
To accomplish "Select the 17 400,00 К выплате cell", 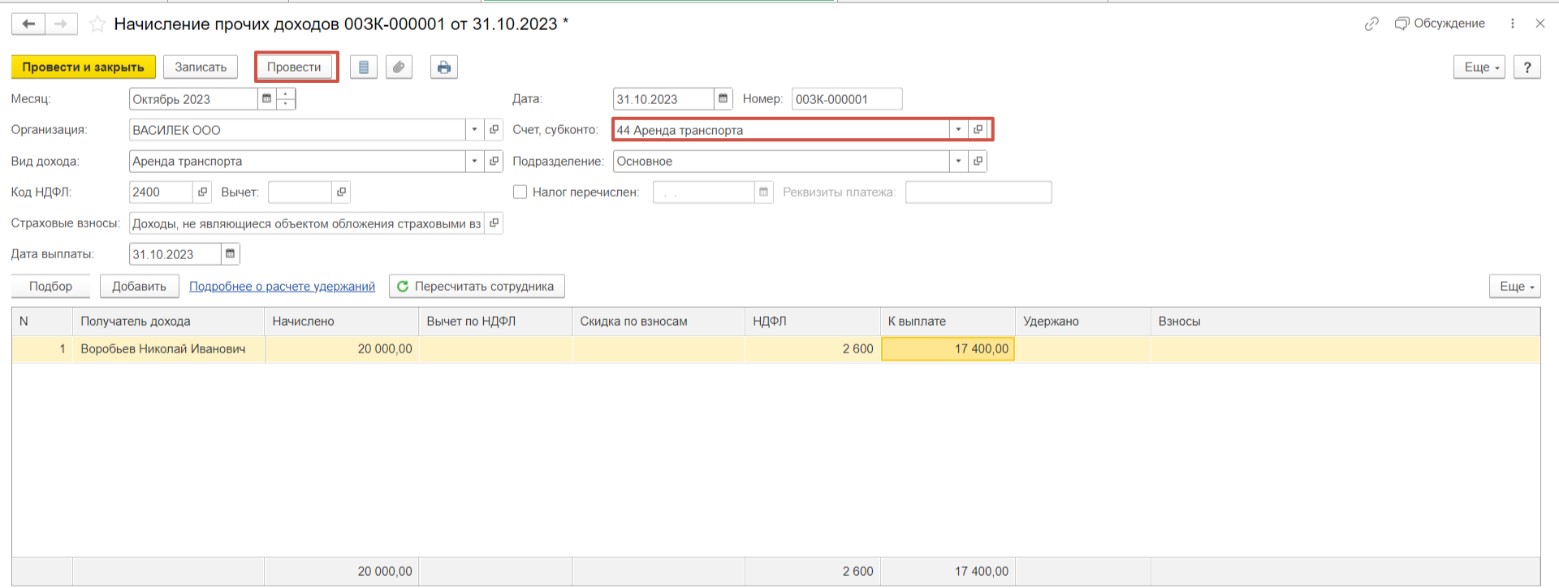I will [947, 349].
